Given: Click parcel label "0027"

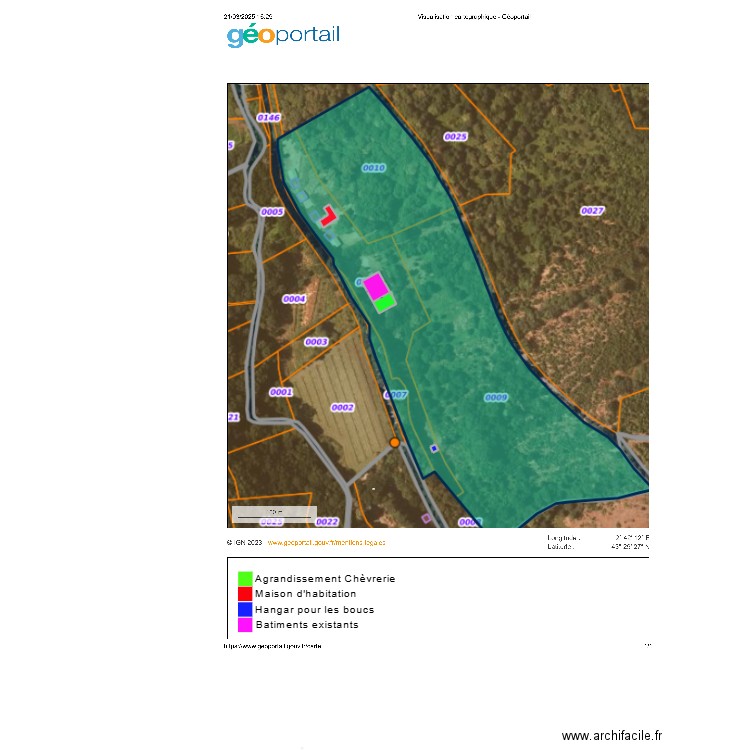Looking at the screenshot, I should point(592,211).
